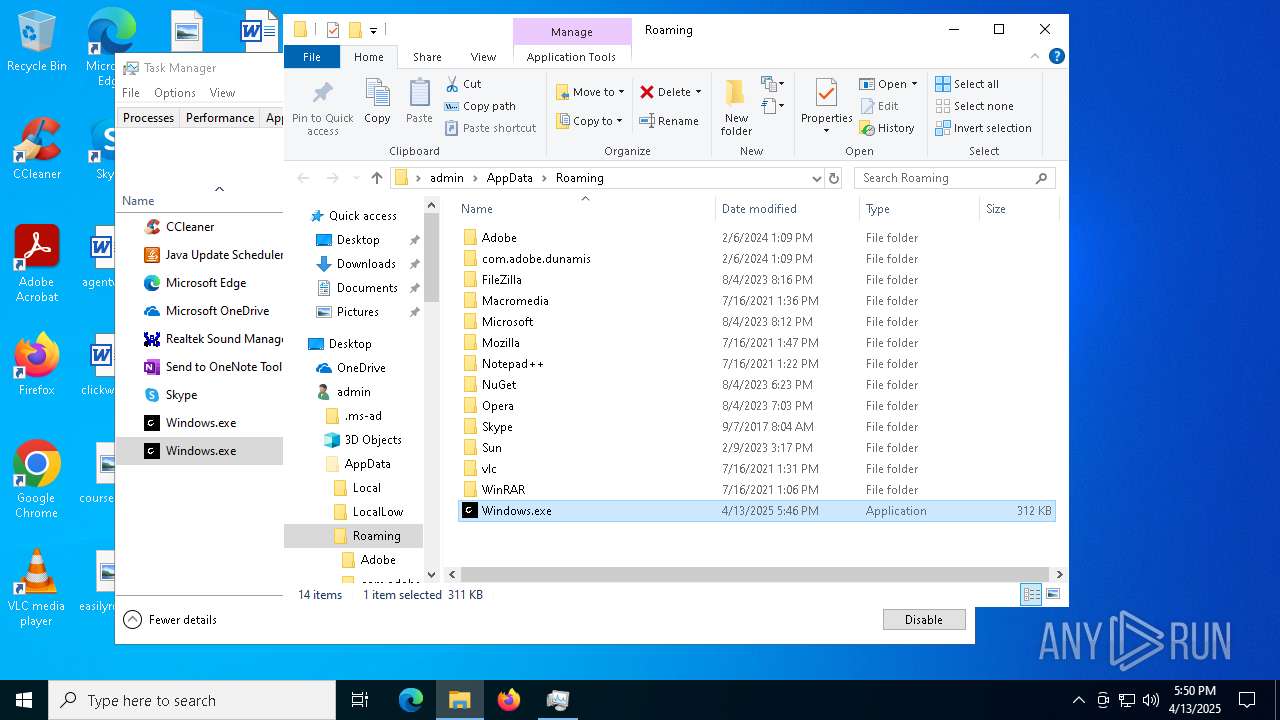Click the Rename ribbon button

[669, 121]
